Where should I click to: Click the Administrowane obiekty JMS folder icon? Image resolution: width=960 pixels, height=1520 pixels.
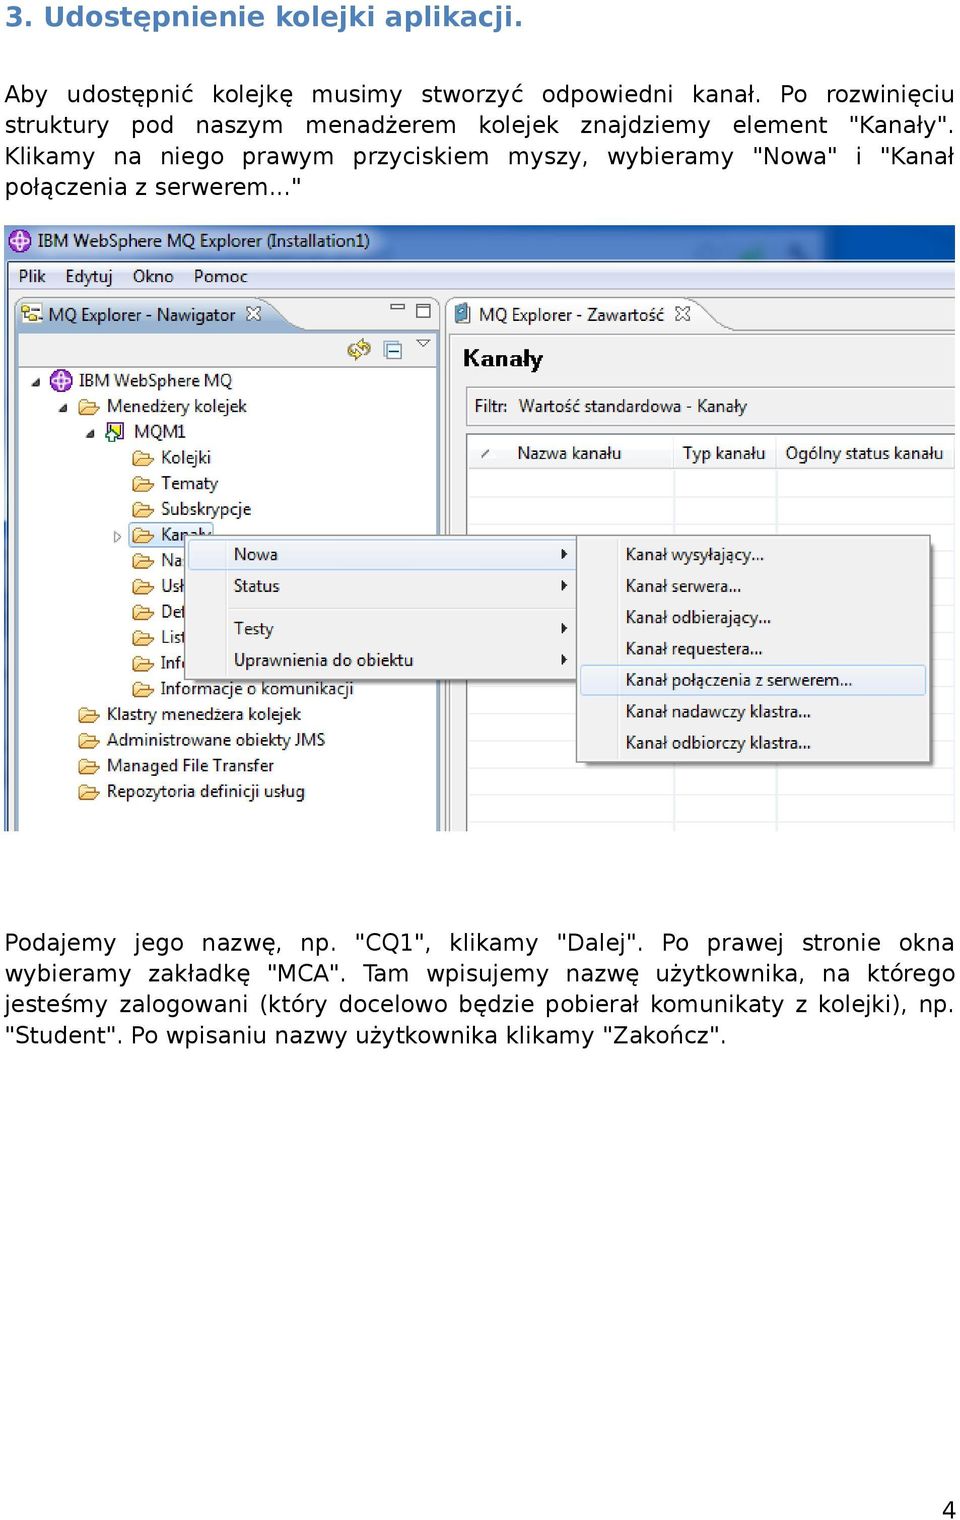click(89, 740)
